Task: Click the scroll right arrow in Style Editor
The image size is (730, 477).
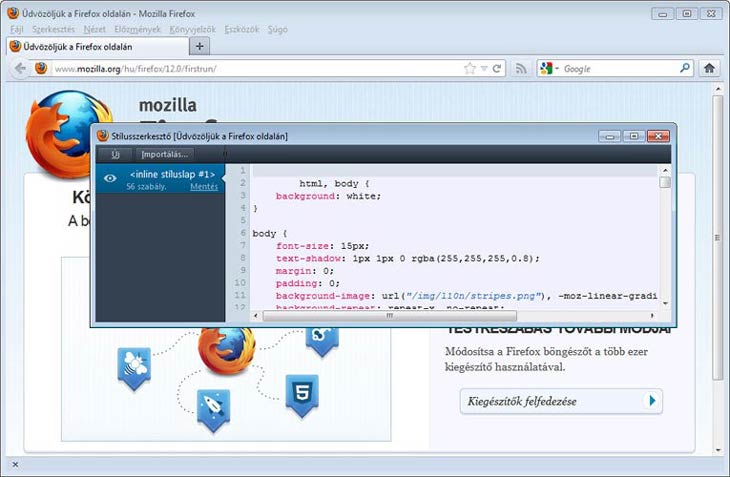Action: 652,316
